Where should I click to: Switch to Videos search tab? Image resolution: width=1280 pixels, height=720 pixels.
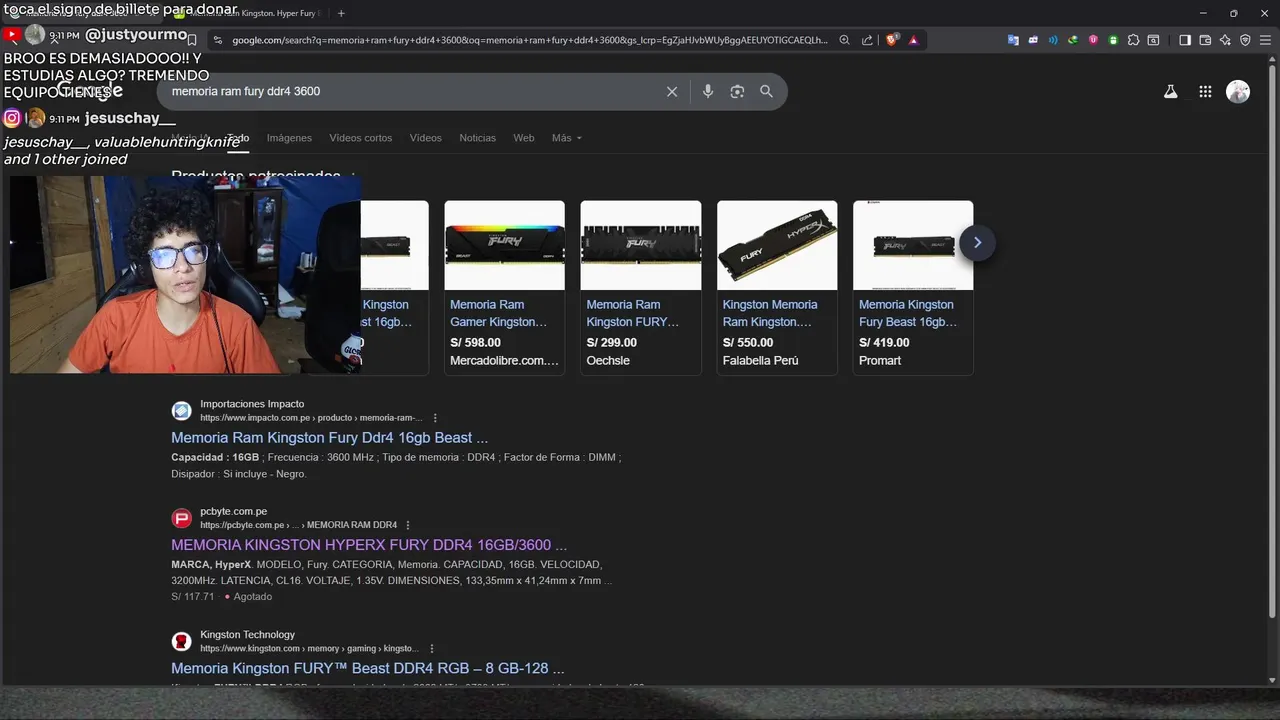(425, 138)
